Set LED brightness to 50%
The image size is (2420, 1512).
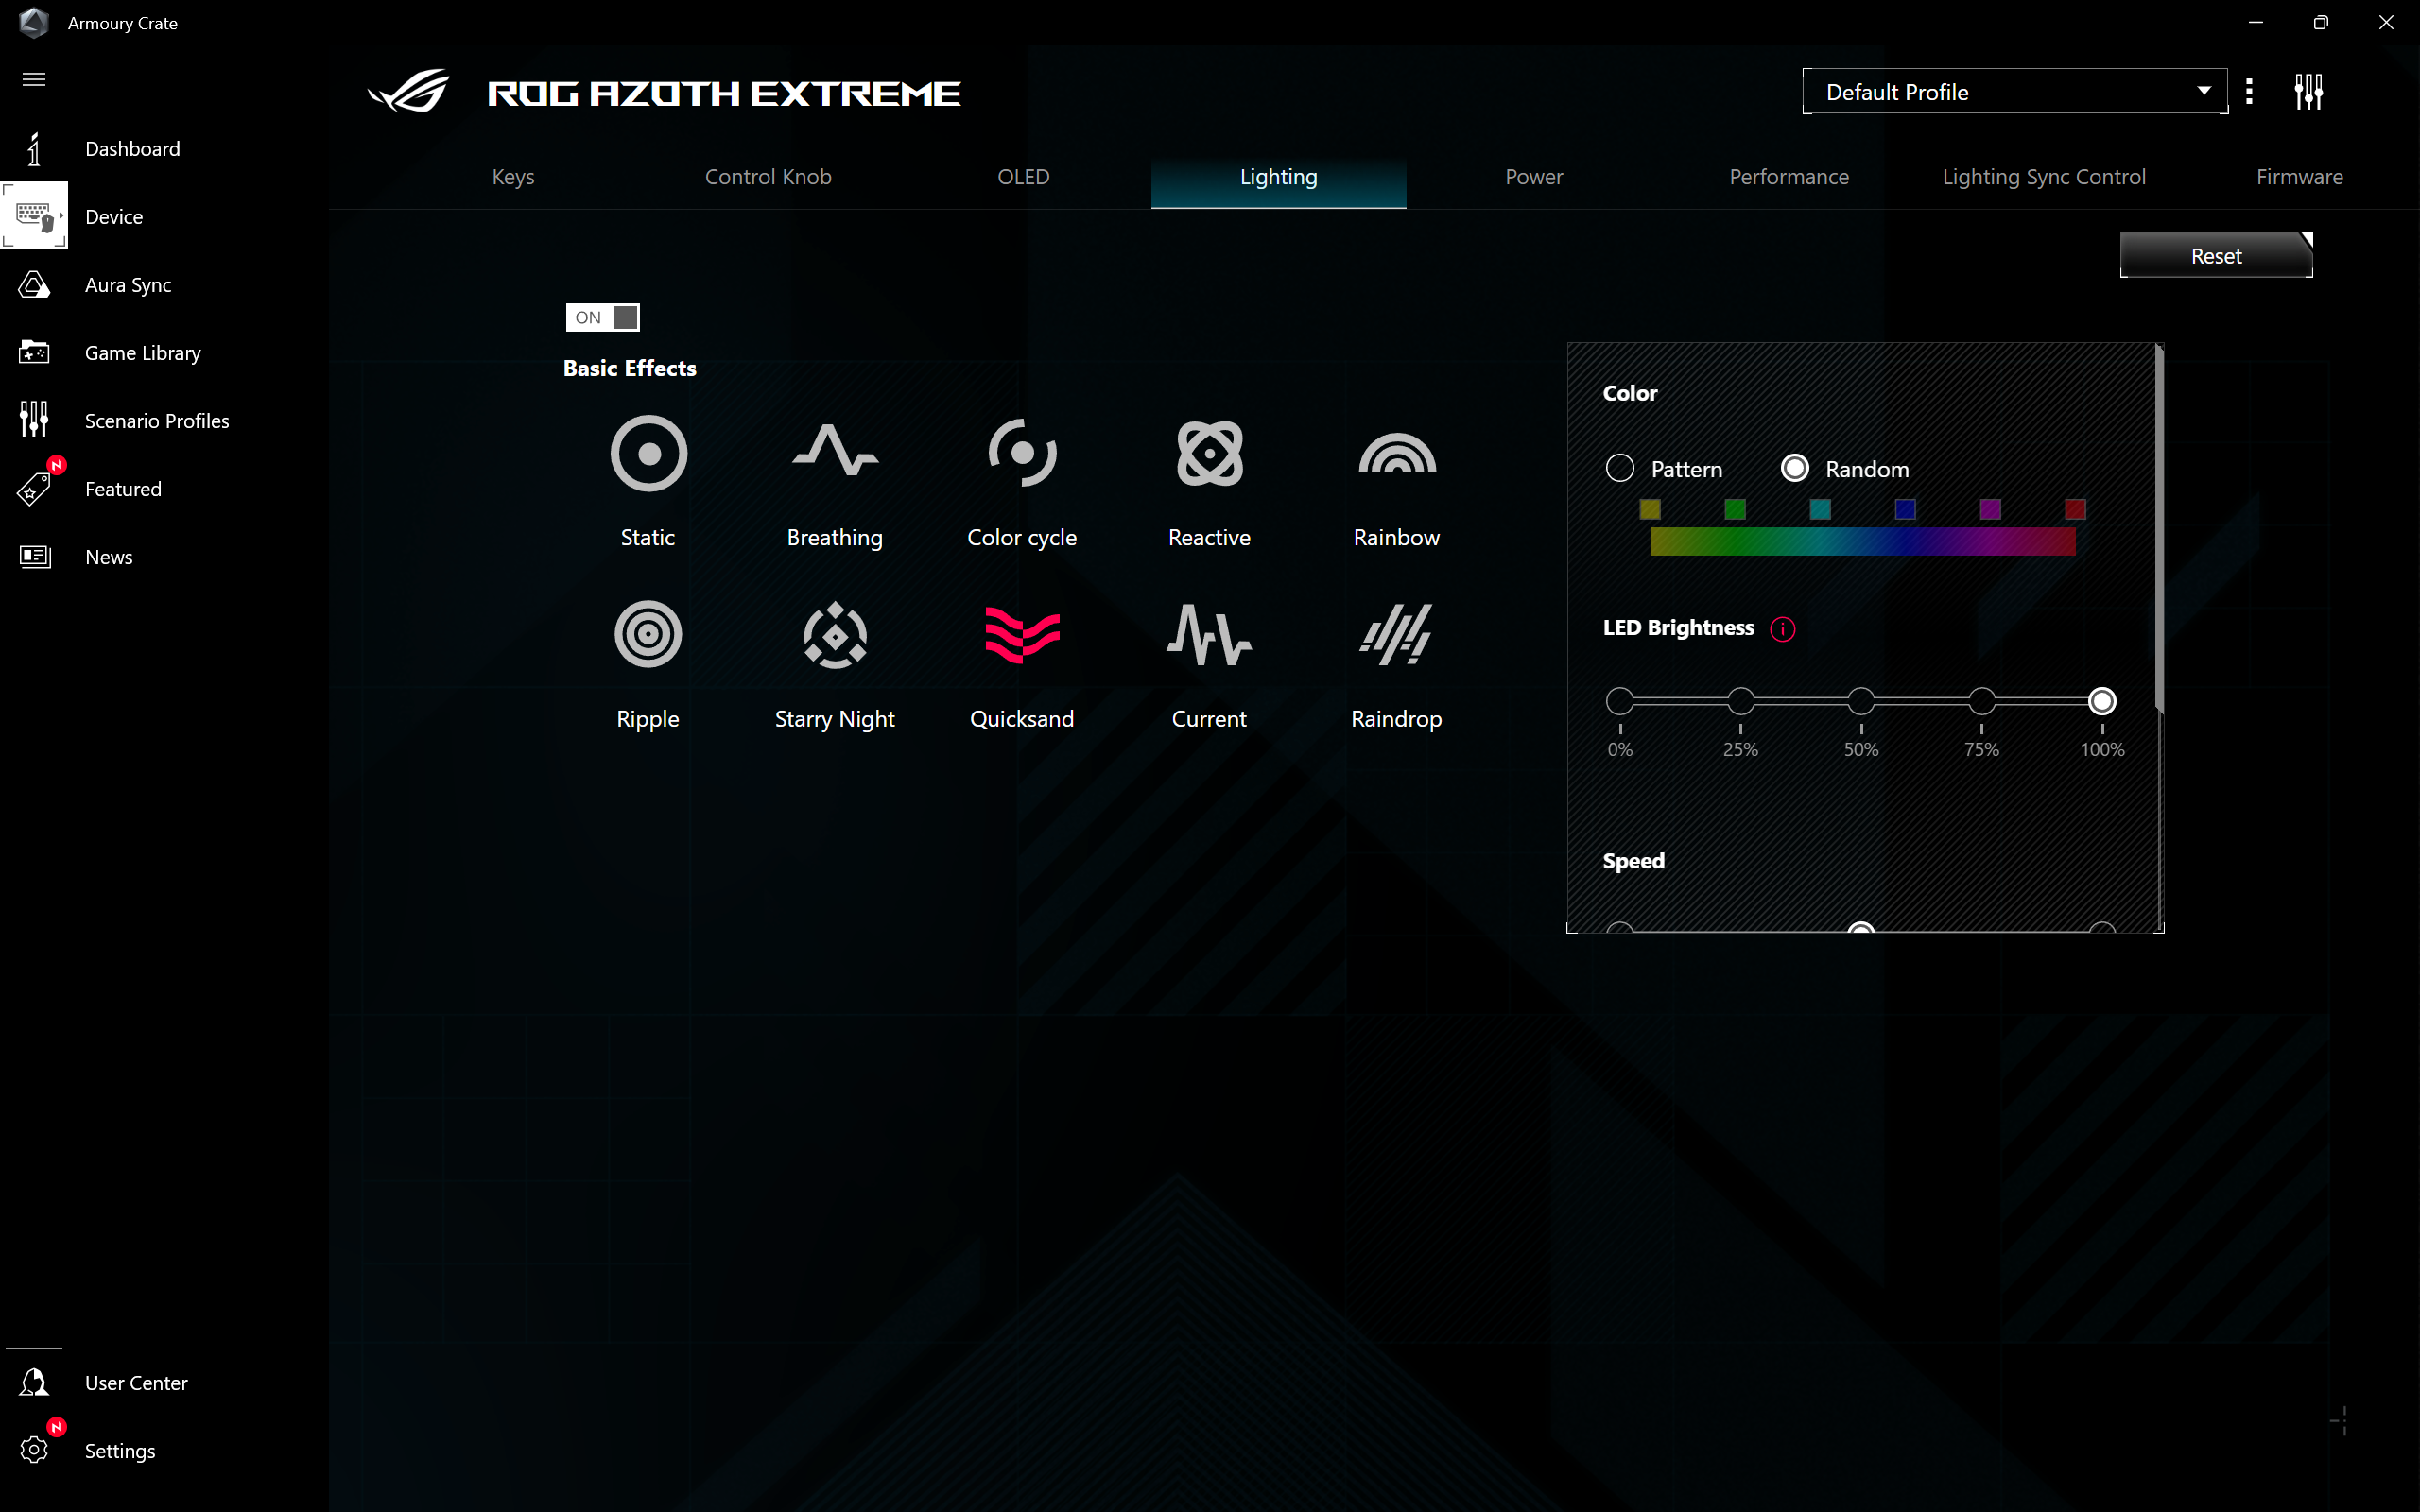click(x=1860, y=701)
